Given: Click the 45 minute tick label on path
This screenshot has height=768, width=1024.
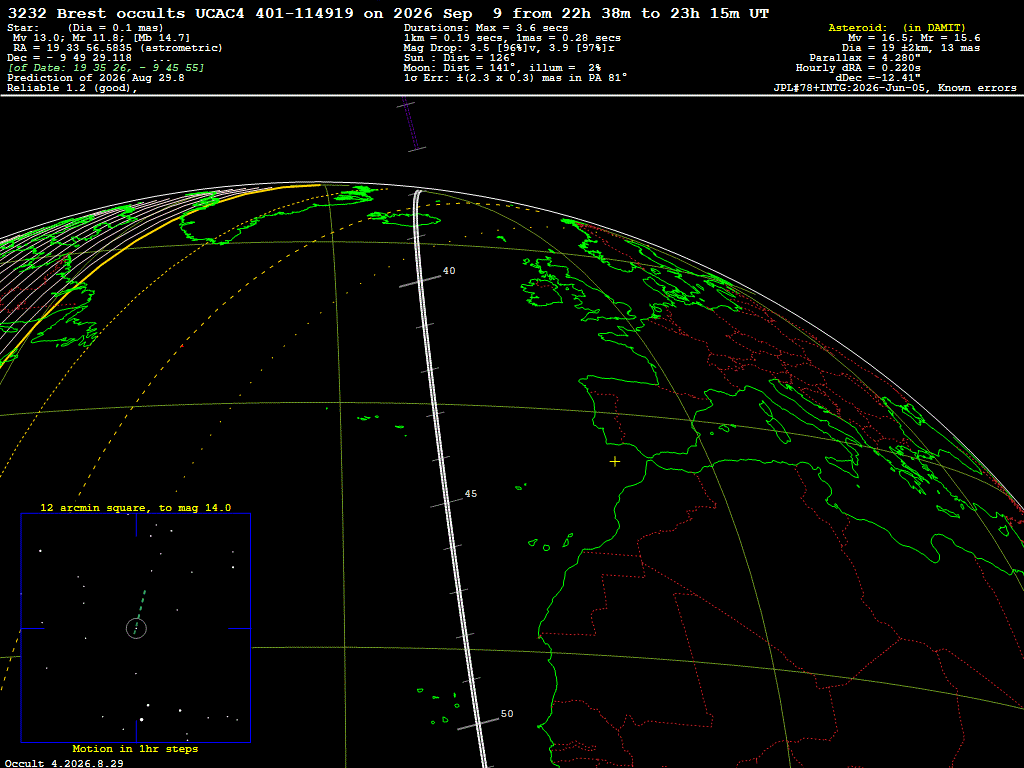Looking at the screenshot, I should [x=471, y=494].
